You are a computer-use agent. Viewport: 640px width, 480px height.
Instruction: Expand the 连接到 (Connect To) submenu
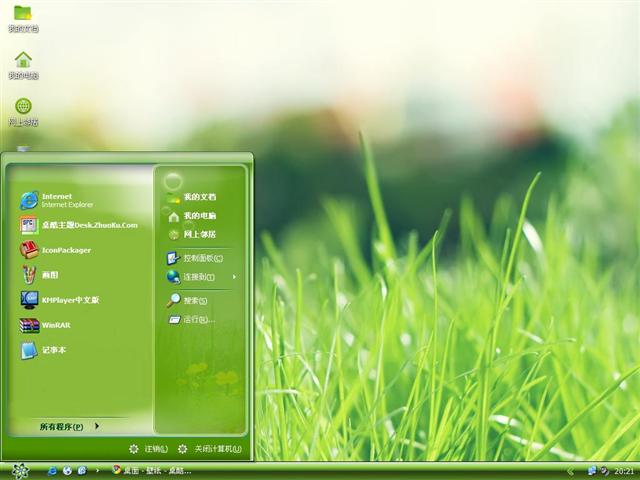(200, 277)
